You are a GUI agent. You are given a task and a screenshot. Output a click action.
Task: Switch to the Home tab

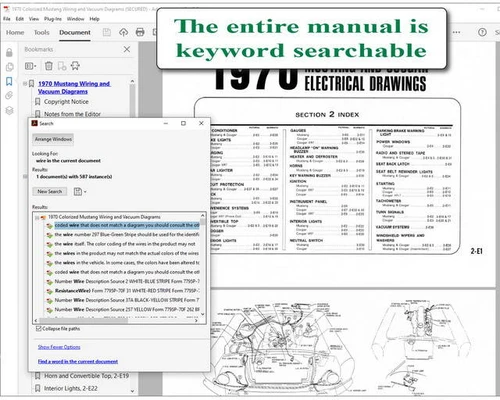pos(15,32)
